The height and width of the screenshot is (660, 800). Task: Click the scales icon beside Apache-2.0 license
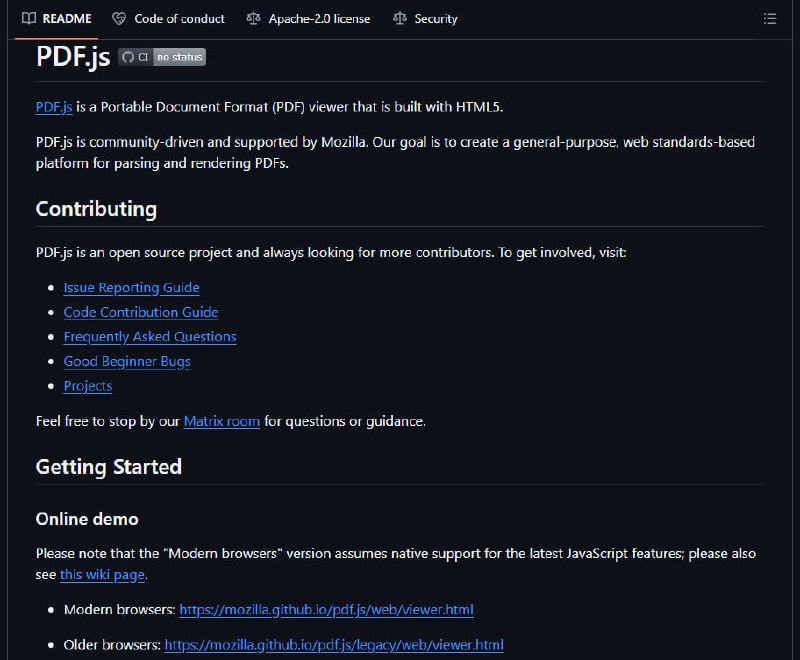coord(253,19)
